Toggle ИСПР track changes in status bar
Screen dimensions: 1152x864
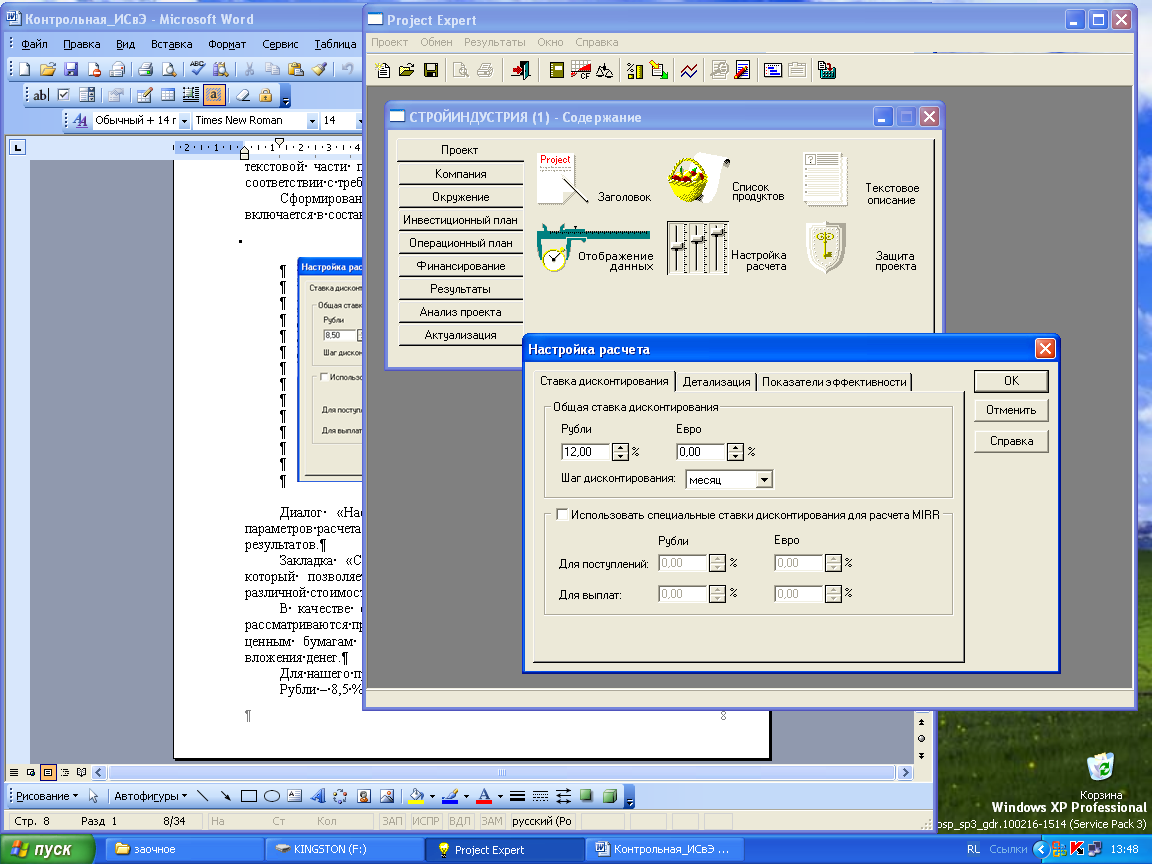tap(425, 821)
